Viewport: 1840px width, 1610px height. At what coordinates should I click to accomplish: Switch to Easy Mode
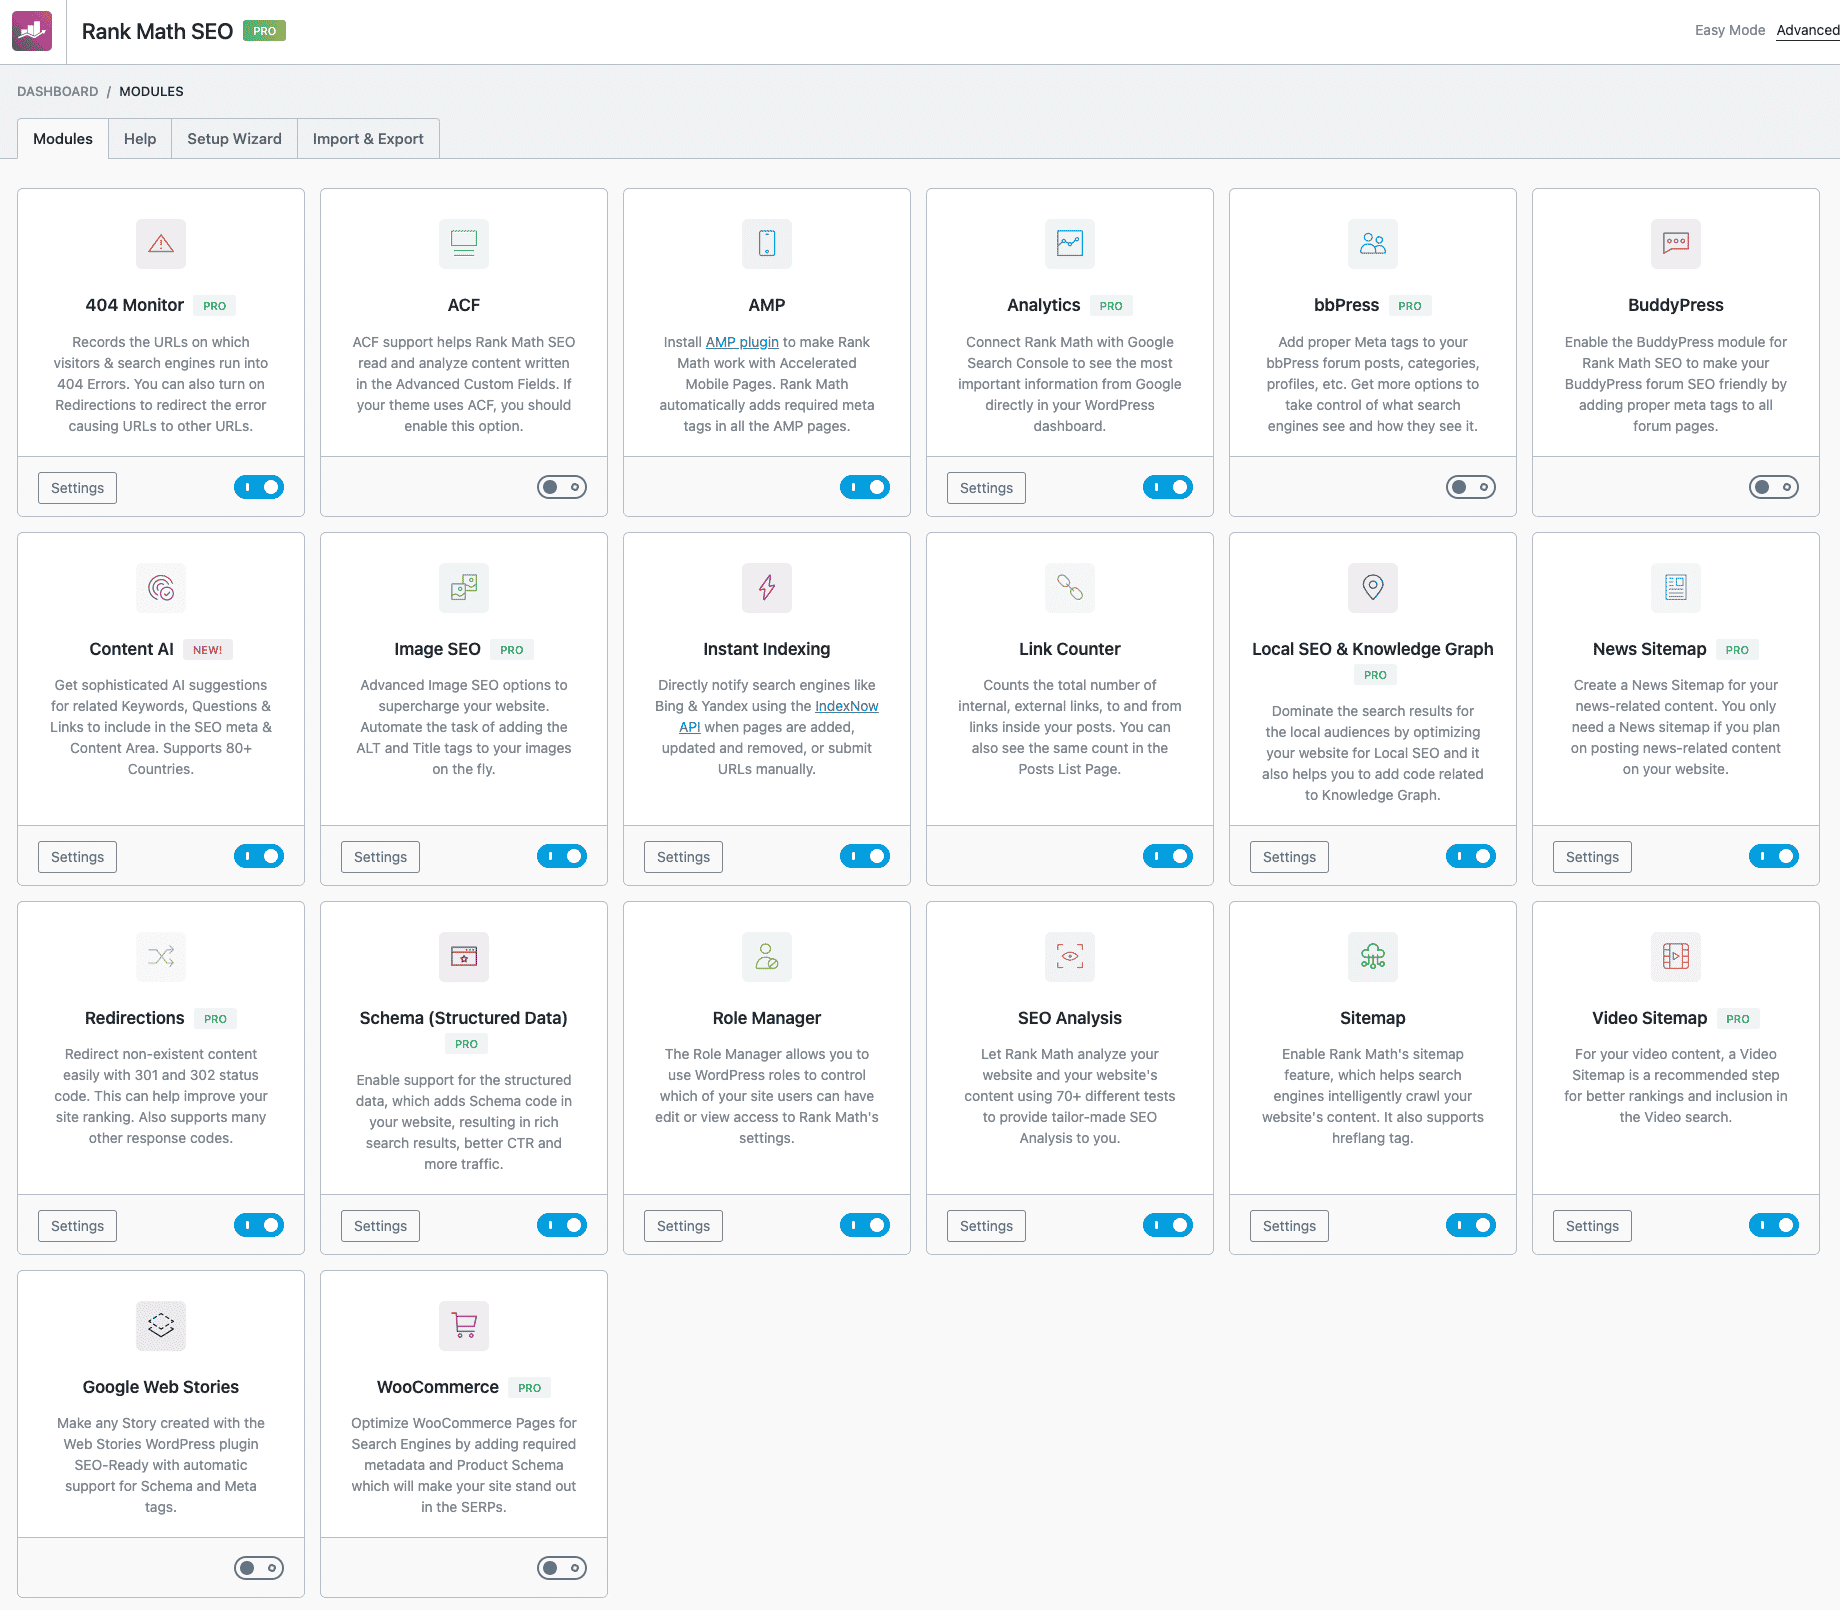[1730, 30]
